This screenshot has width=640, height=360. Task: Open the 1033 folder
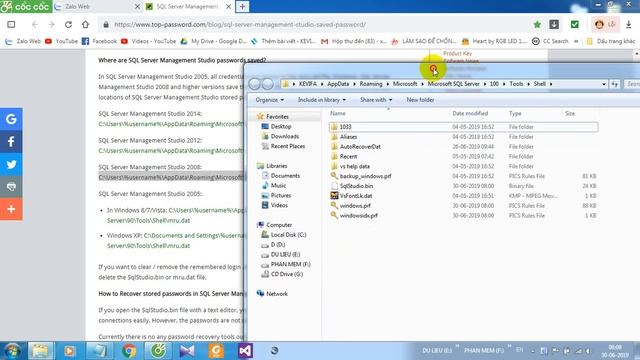345,127
